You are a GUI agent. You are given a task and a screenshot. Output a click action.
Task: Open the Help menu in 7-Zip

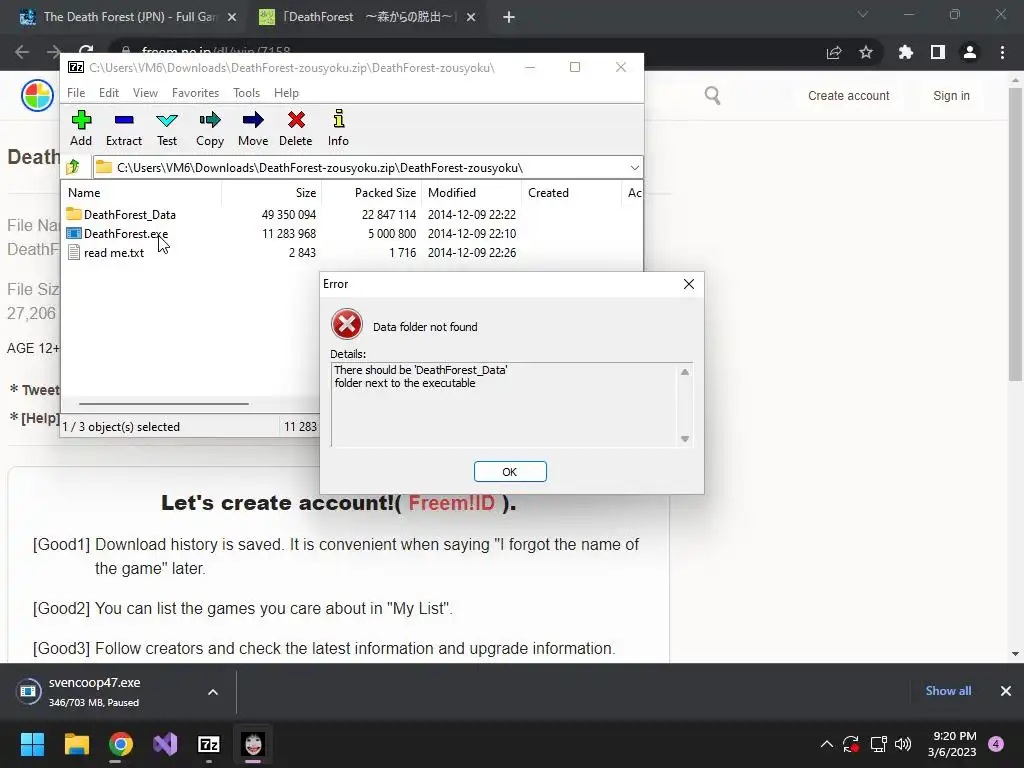click(286, 93)
